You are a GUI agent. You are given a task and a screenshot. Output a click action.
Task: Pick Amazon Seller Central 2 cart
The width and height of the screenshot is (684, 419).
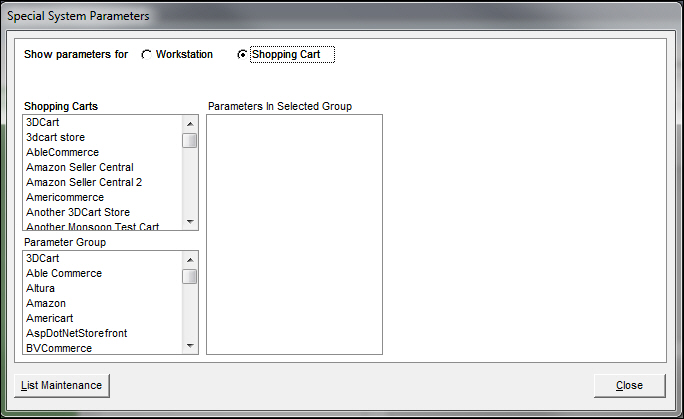[103, 182]
